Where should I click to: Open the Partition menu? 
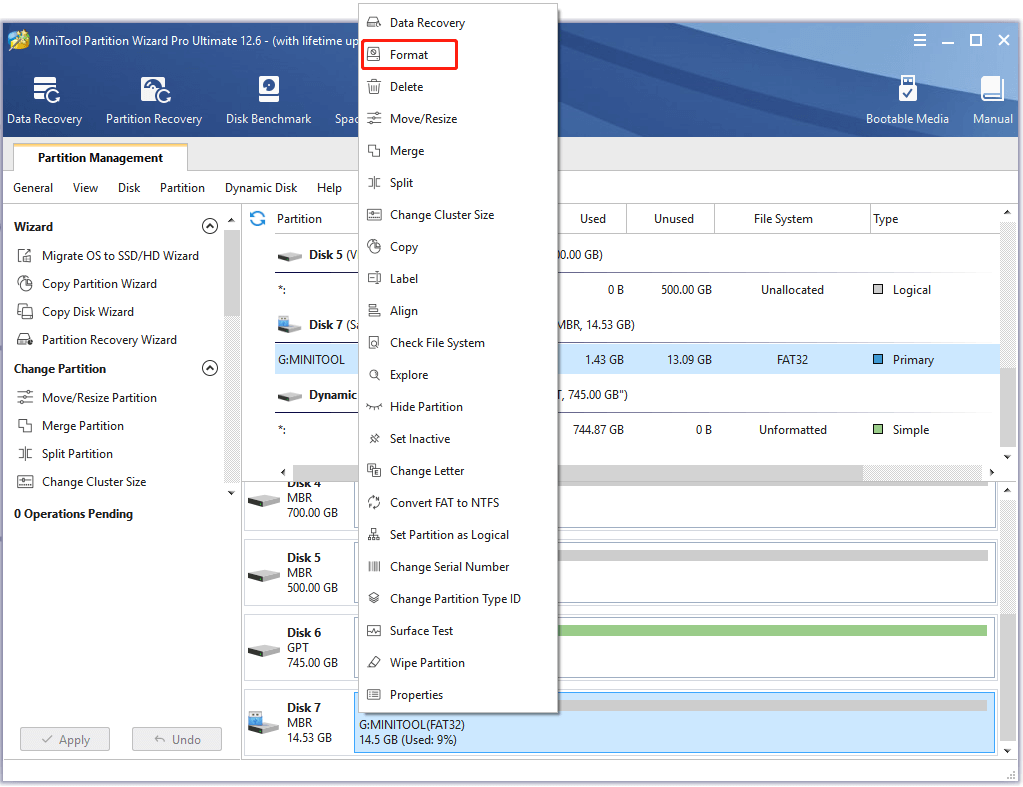pos(182,188)
